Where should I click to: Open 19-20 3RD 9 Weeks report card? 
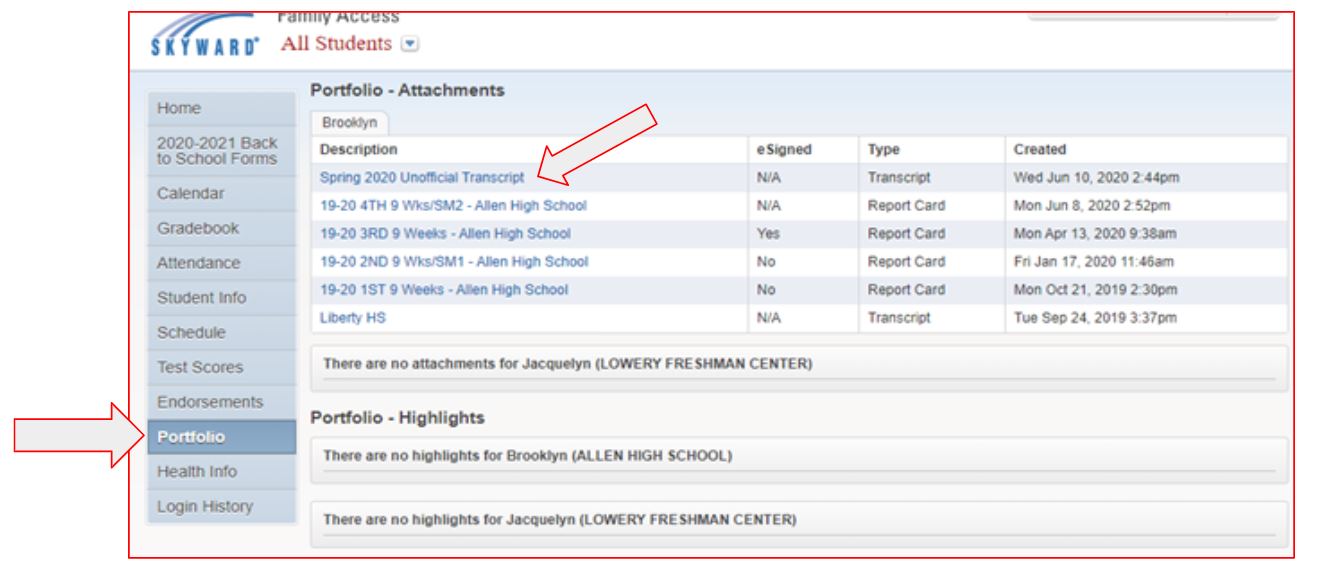(x=445, y=233)
